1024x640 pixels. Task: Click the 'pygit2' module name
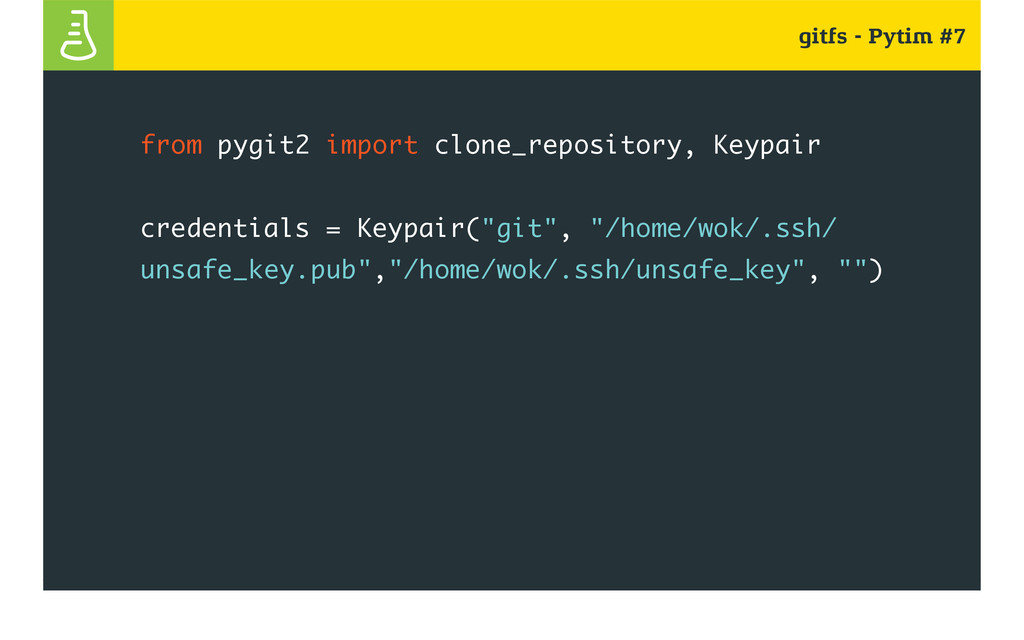point(263,146)
